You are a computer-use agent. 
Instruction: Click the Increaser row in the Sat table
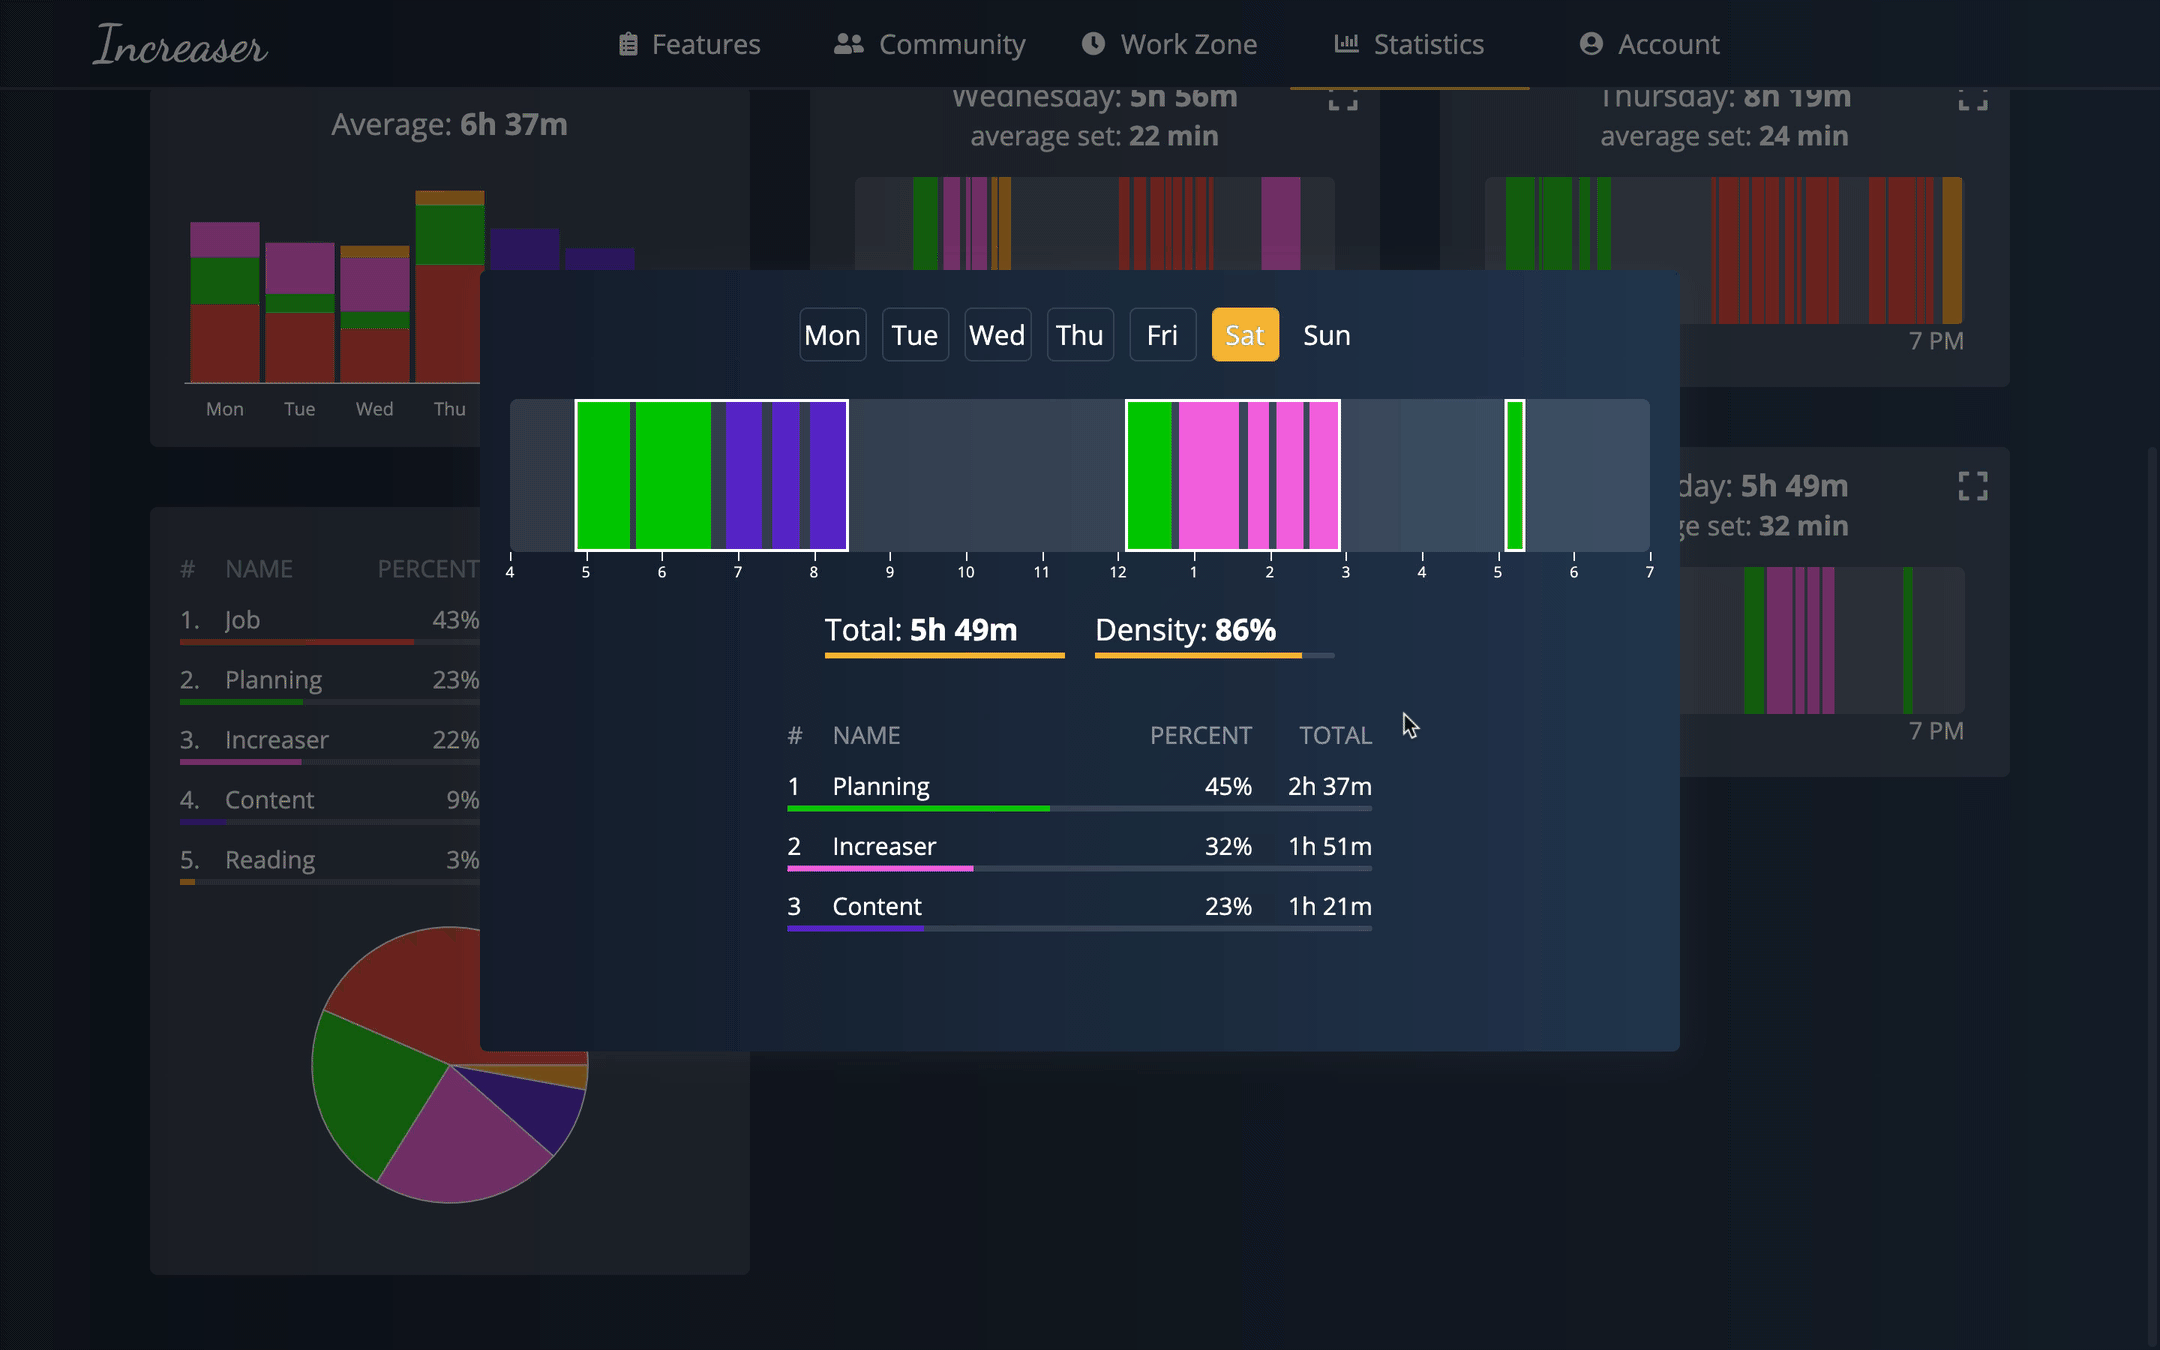point(1080,850)
